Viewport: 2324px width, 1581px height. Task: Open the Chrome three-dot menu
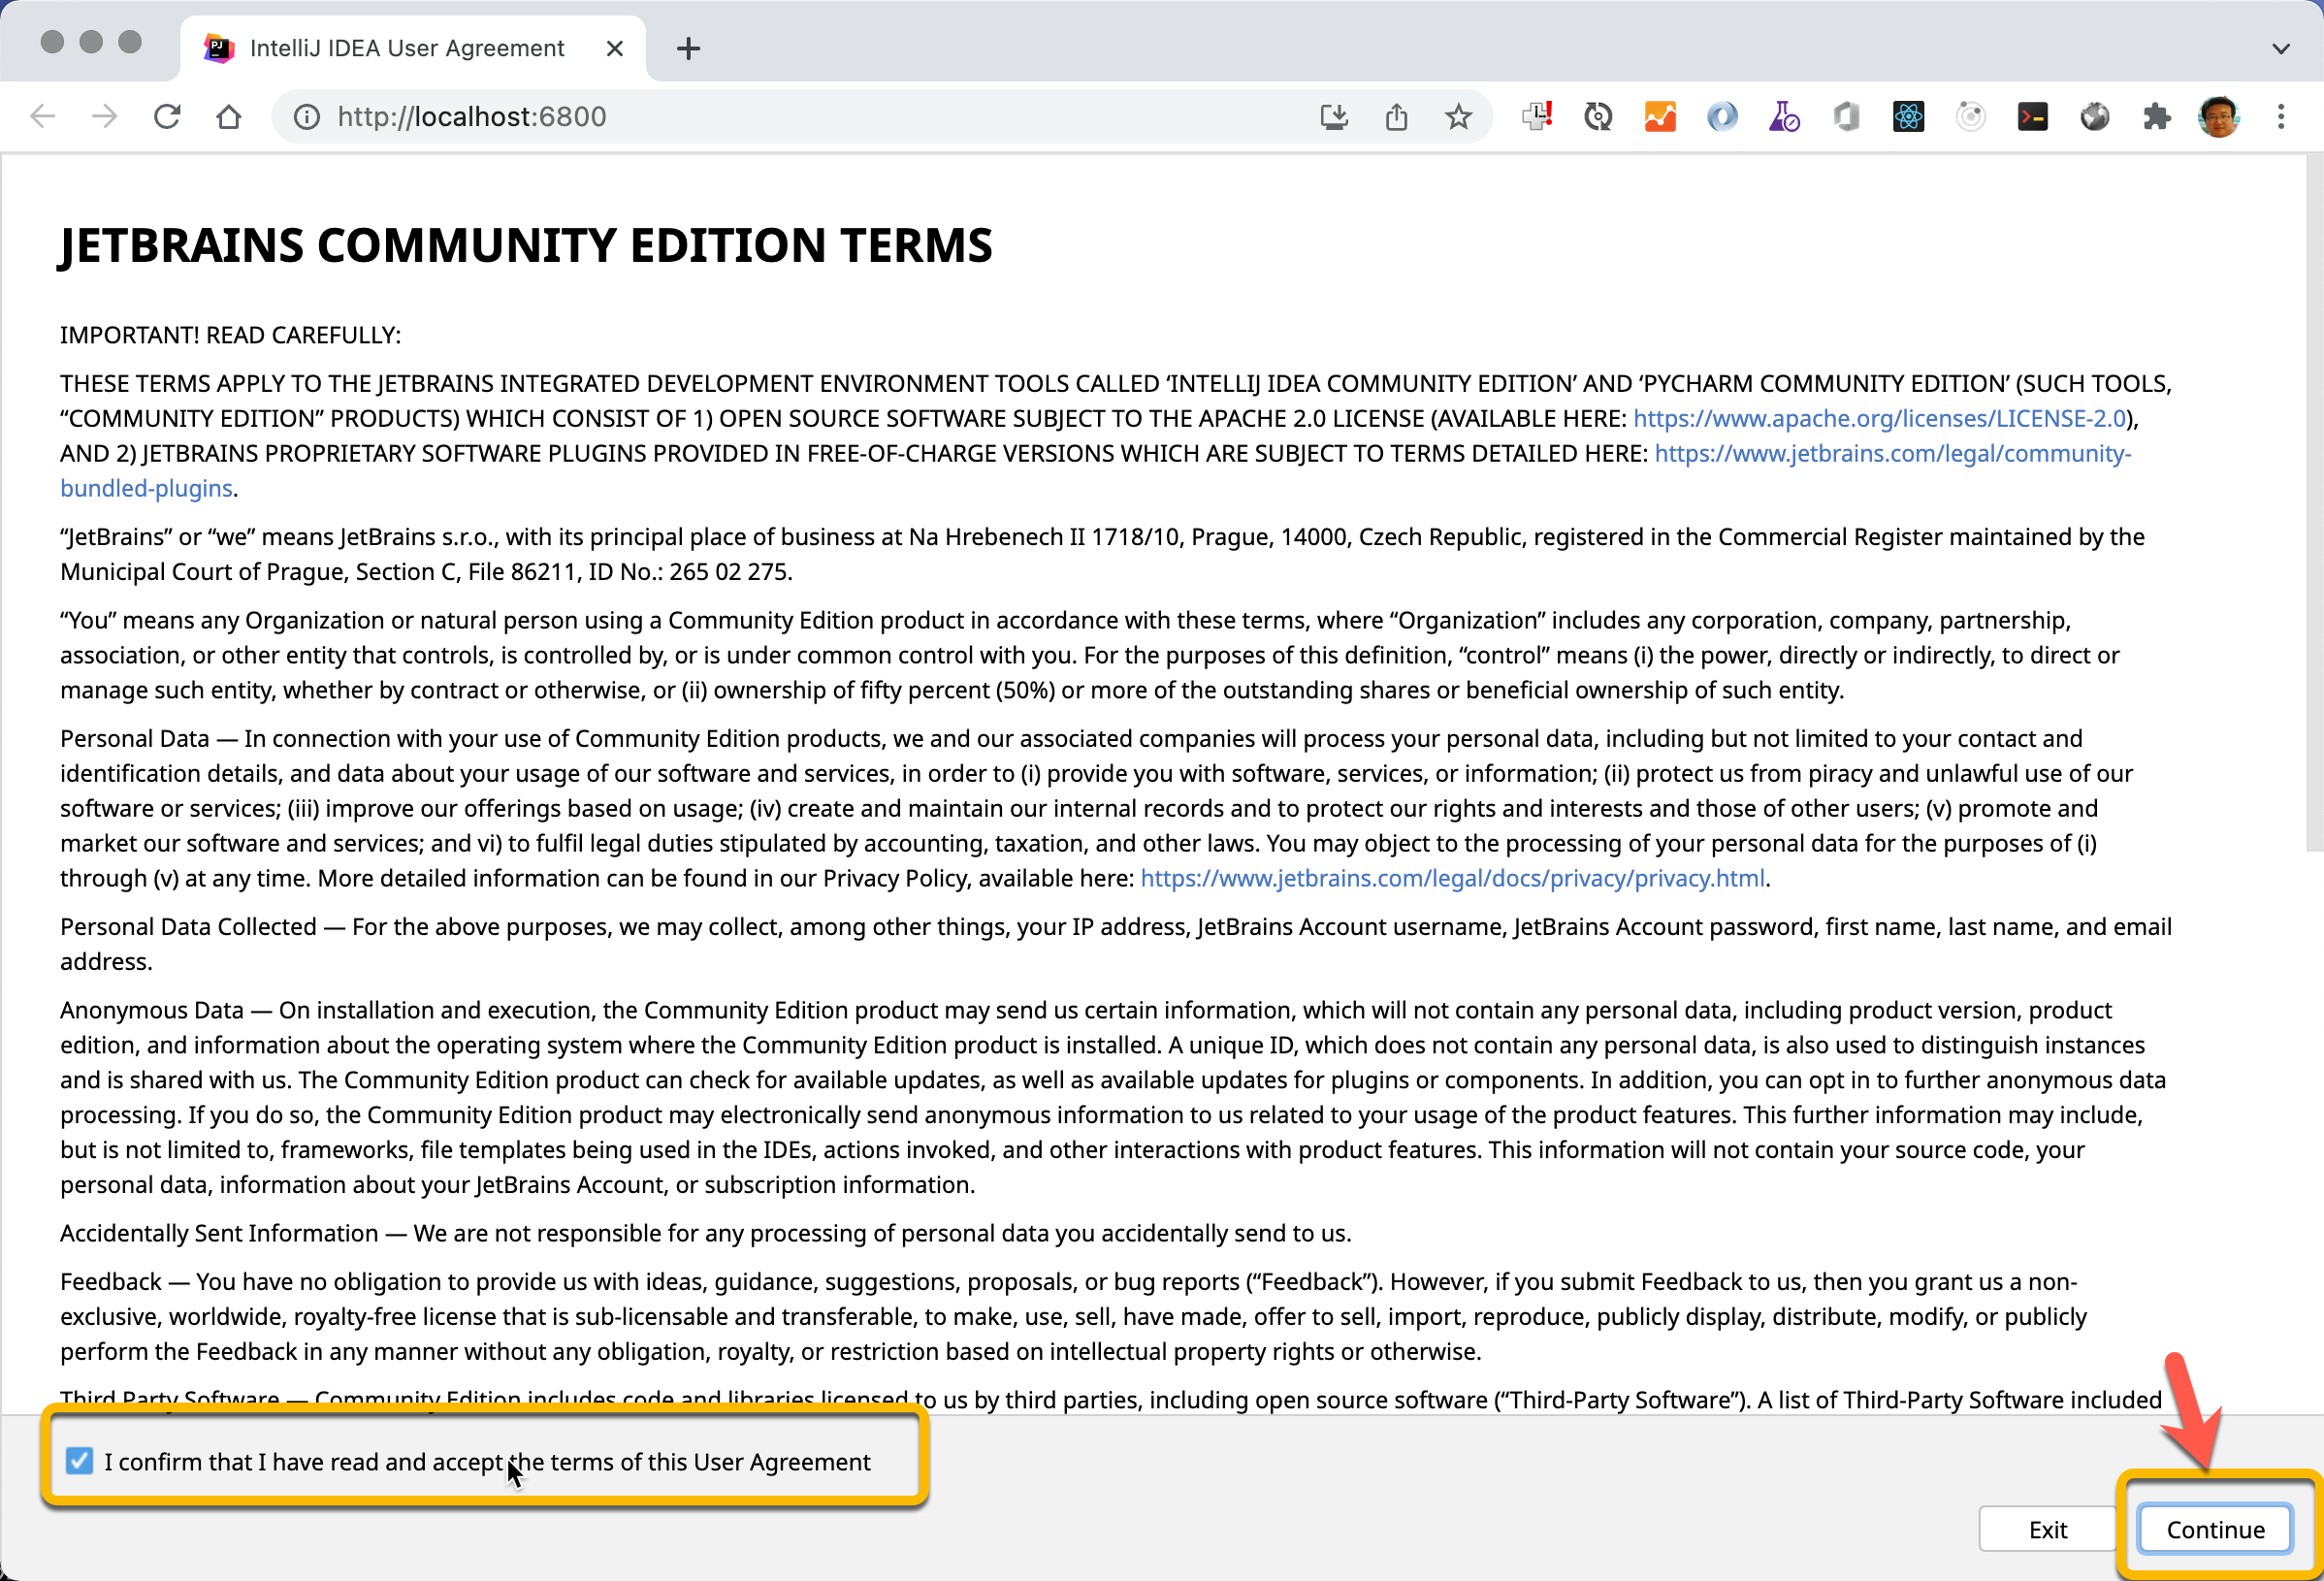pyautogui.click(x=2281, y=117)
